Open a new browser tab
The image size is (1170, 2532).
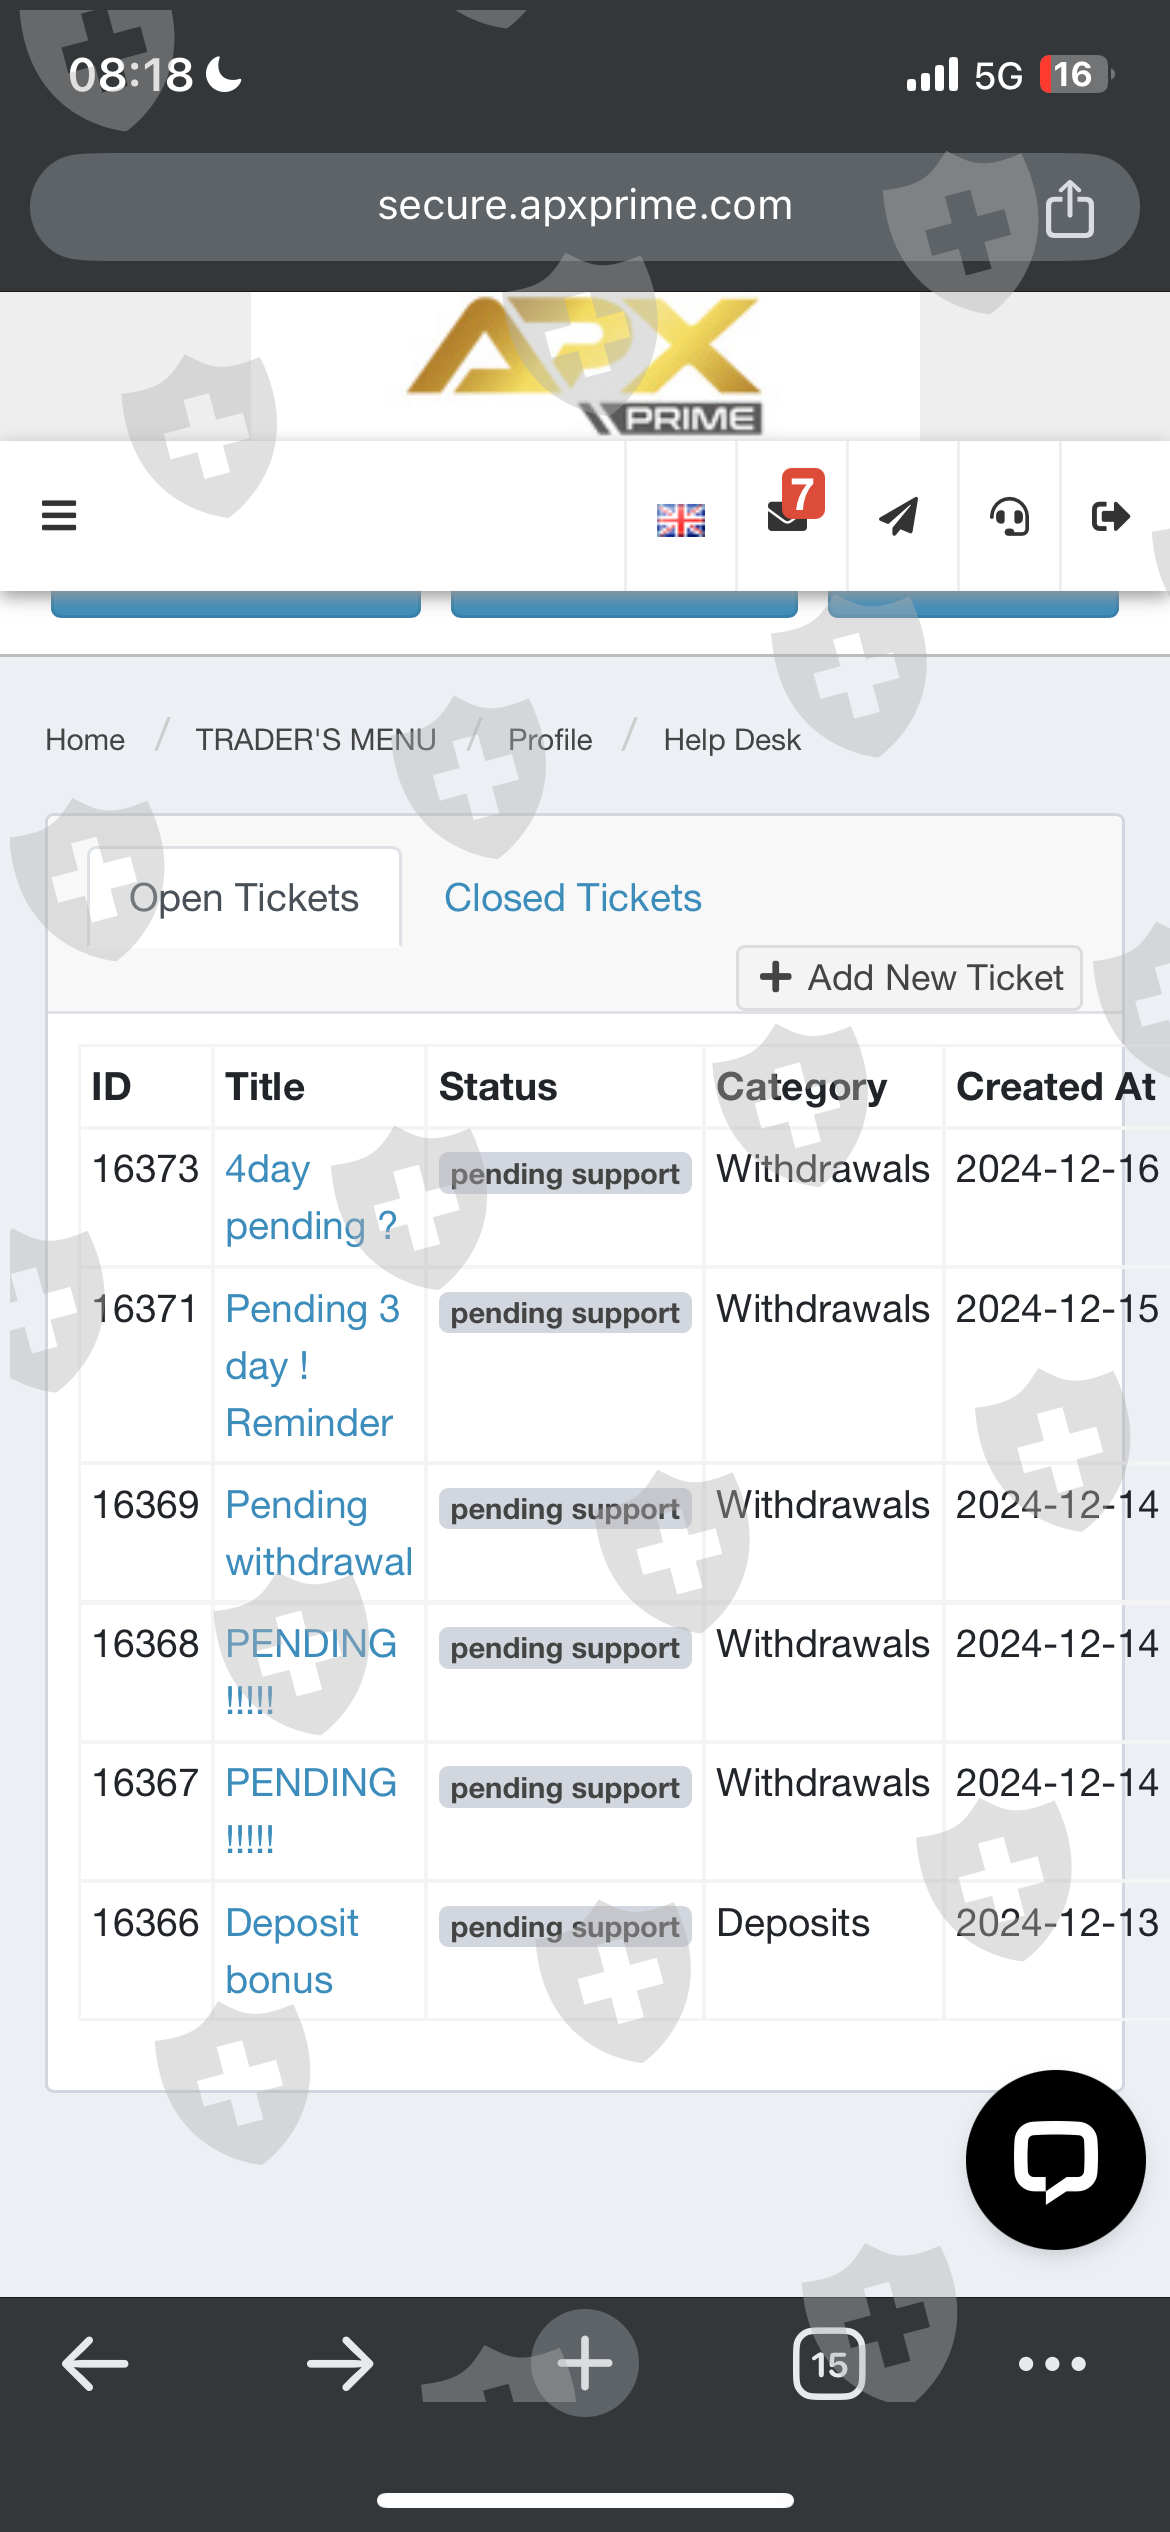click(585, 2364)
